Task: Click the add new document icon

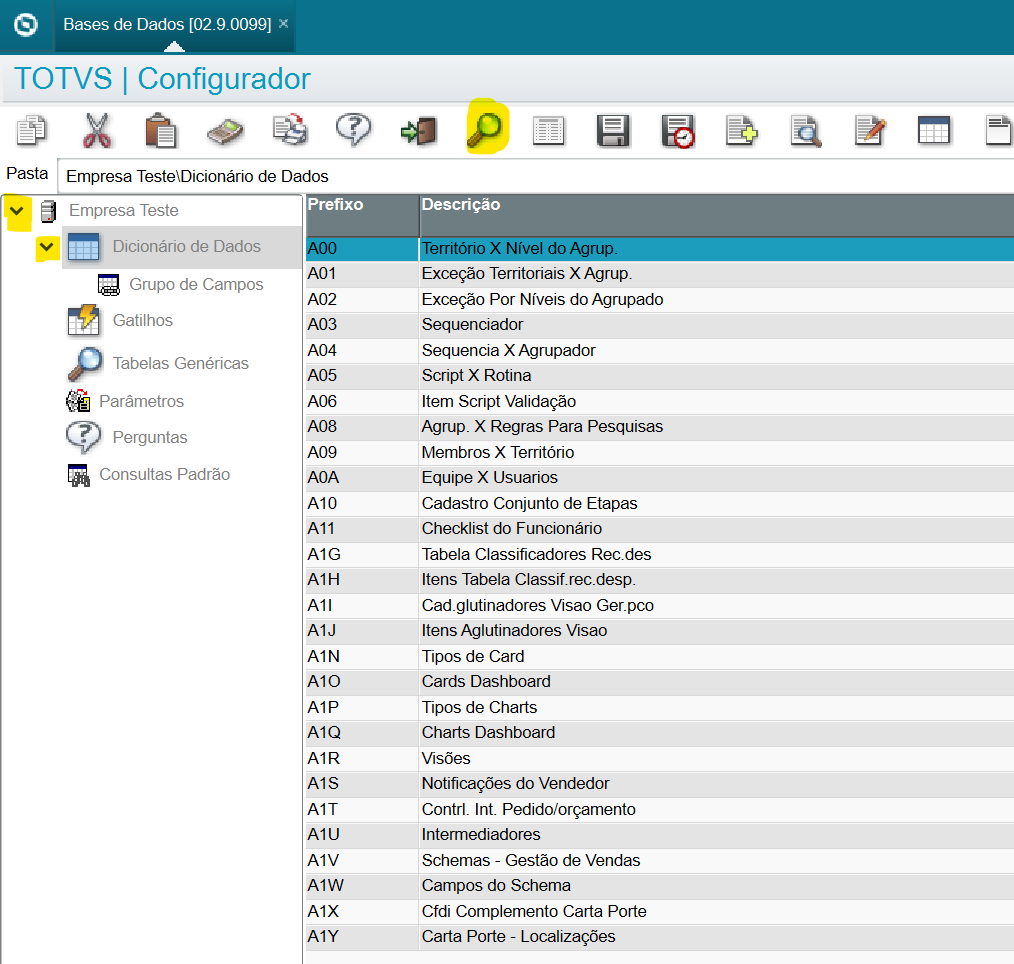Action: tap(741, 131)
